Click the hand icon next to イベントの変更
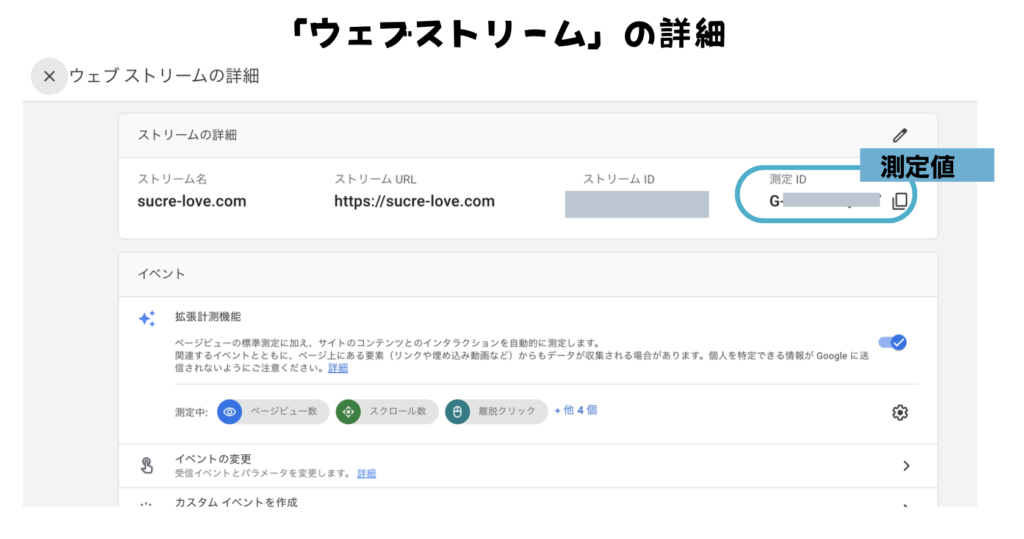This screenshot has width=1024, height=539. (x=147, y=465)
